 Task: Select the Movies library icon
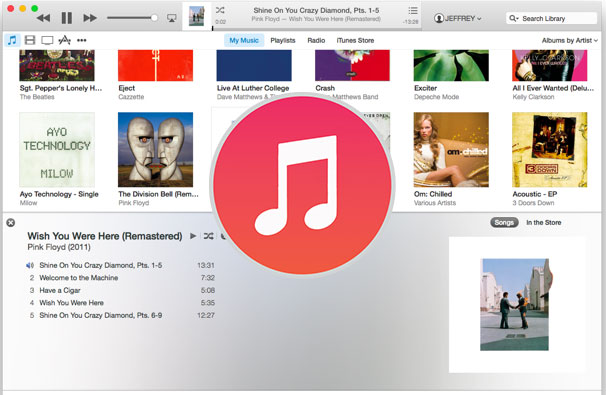(30, 40)
